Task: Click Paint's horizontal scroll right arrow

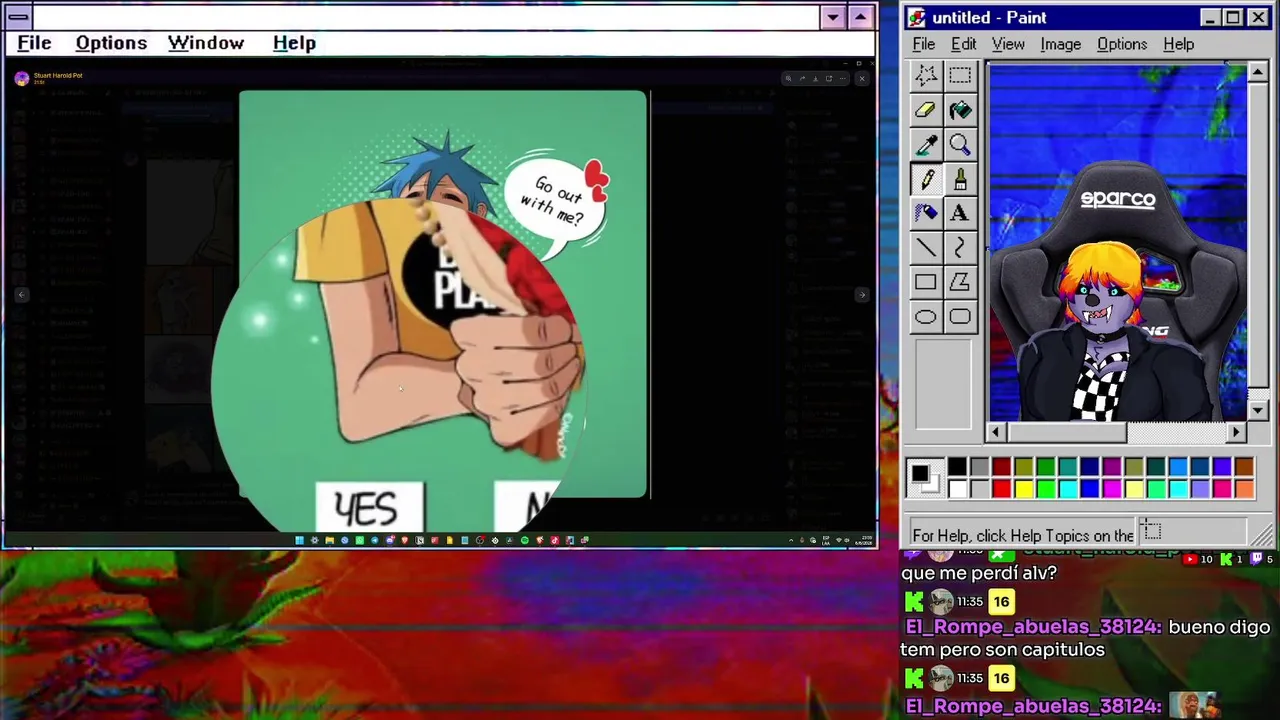Action: (x=1237, y=432)
